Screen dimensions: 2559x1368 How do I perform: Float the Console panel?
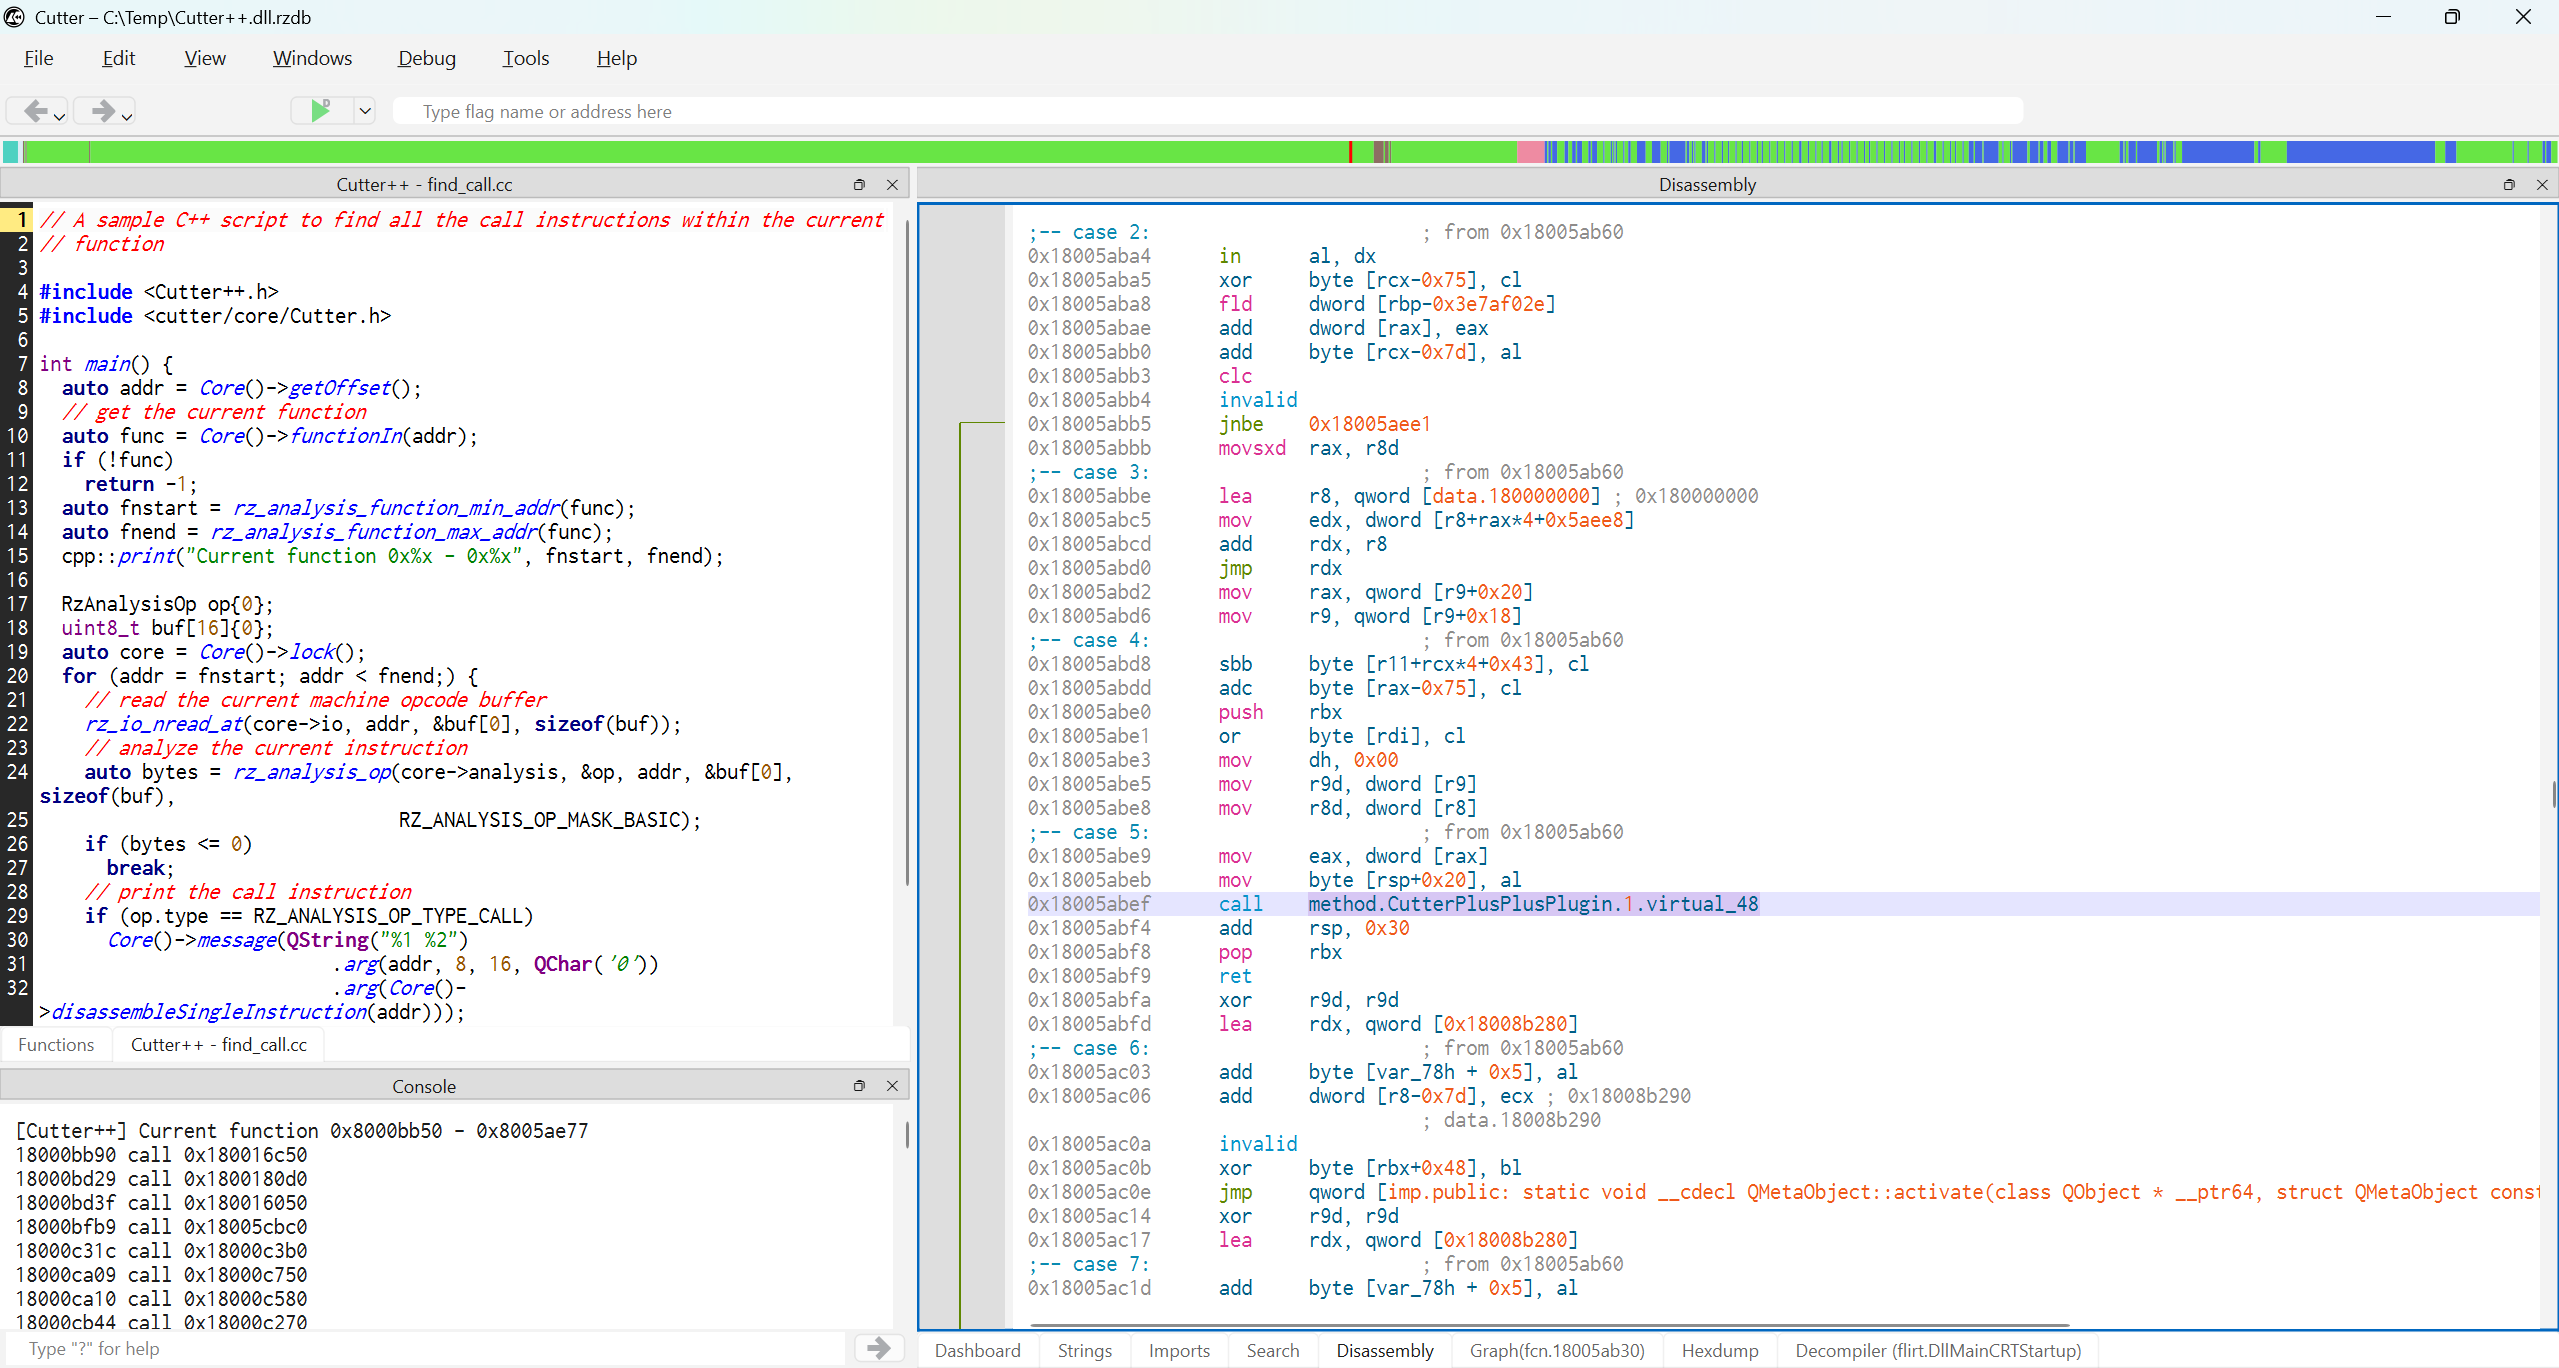click(x=859, y=1086)
